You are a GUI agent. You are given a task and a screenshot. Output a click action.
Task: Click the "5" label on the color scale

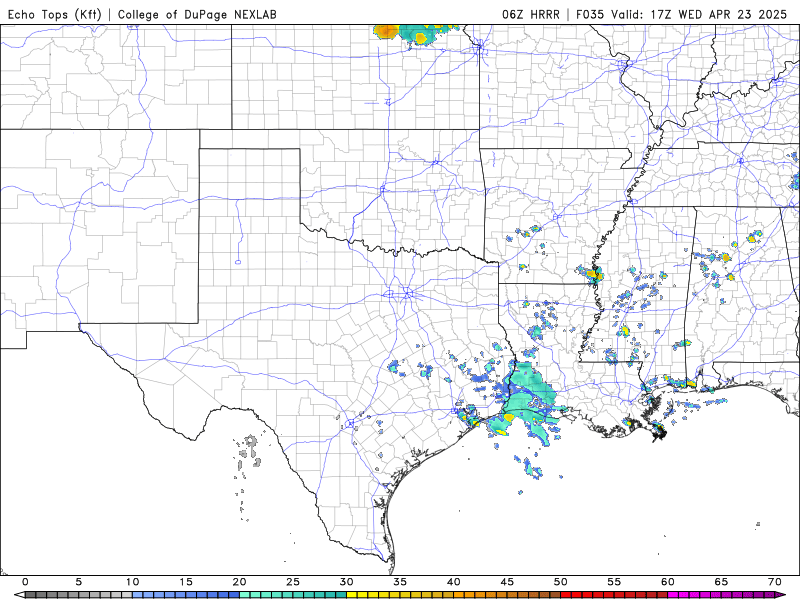click(x=79, y=582)
